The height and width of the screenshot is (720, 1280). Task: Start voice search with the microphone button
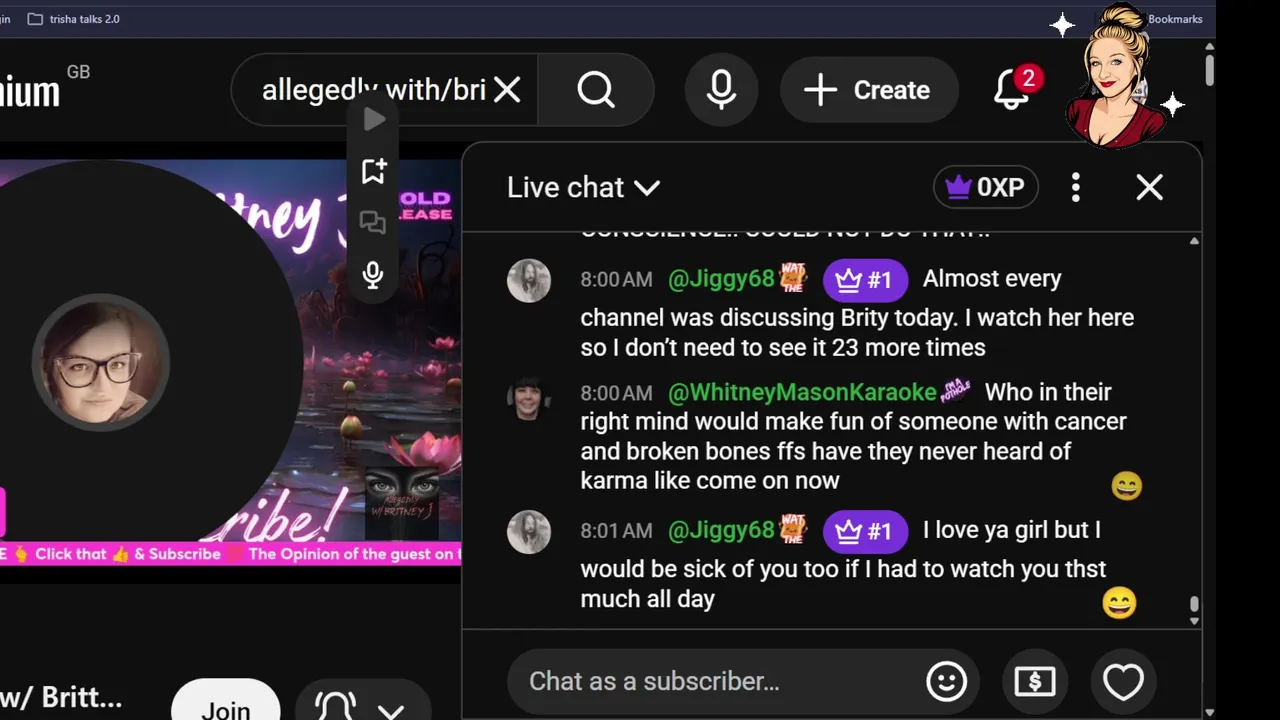point(721,90)
